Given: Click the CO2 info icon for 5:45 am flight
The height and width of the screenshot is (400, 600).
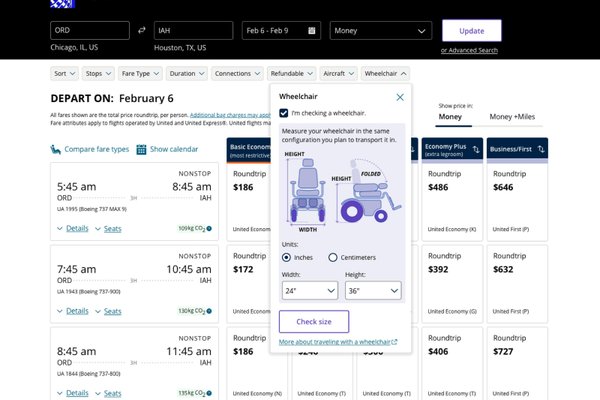Looking at the screenshot, I should coord(209,229).
